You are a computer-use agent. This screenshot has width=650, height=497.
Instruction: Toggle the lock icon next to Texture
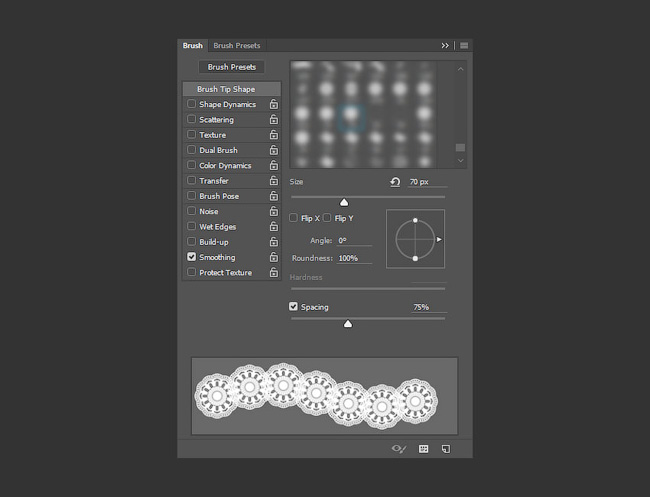coord(274,135)
